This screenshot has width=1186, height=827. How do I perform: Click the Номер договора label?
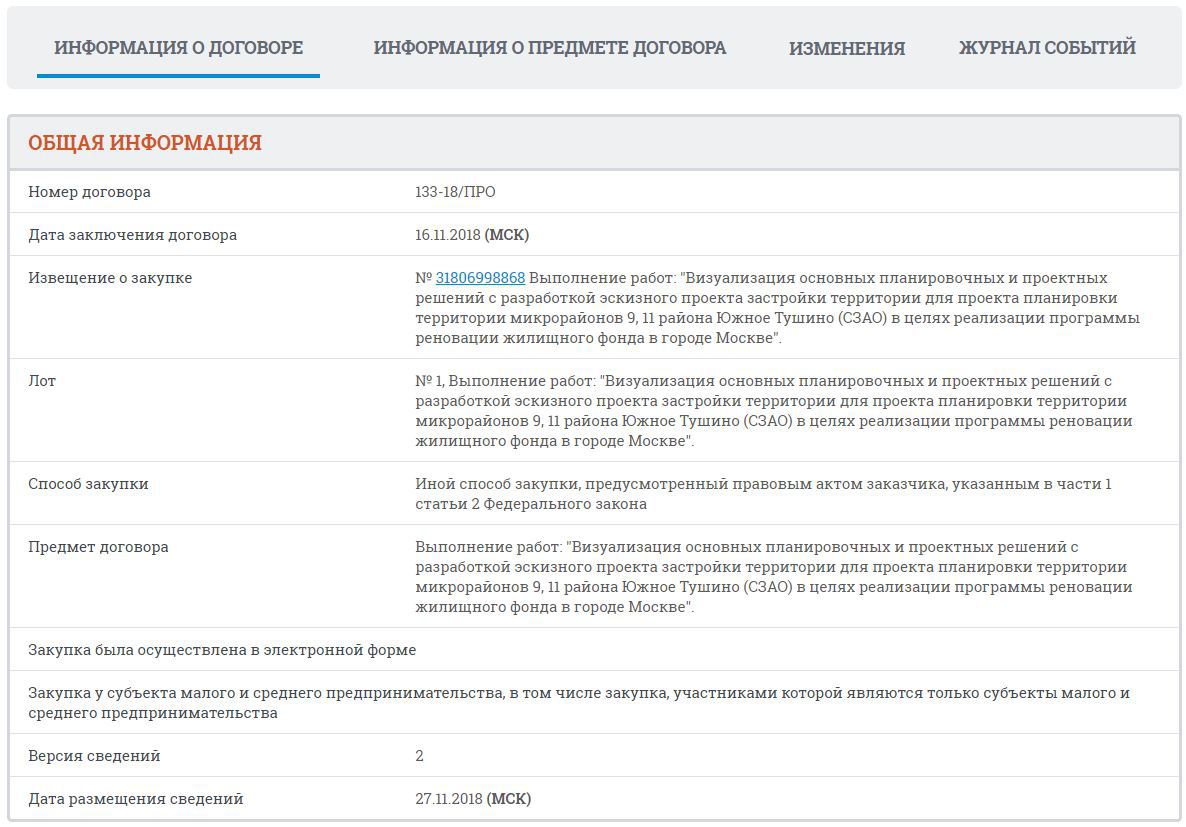89,192
